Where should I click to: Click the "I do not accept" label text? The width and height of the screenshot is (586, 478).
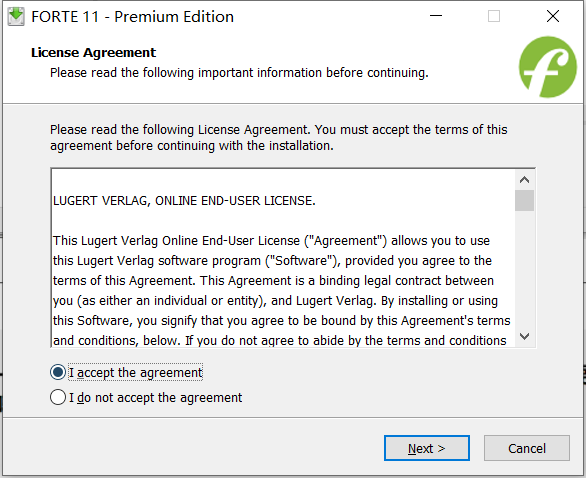155,398
